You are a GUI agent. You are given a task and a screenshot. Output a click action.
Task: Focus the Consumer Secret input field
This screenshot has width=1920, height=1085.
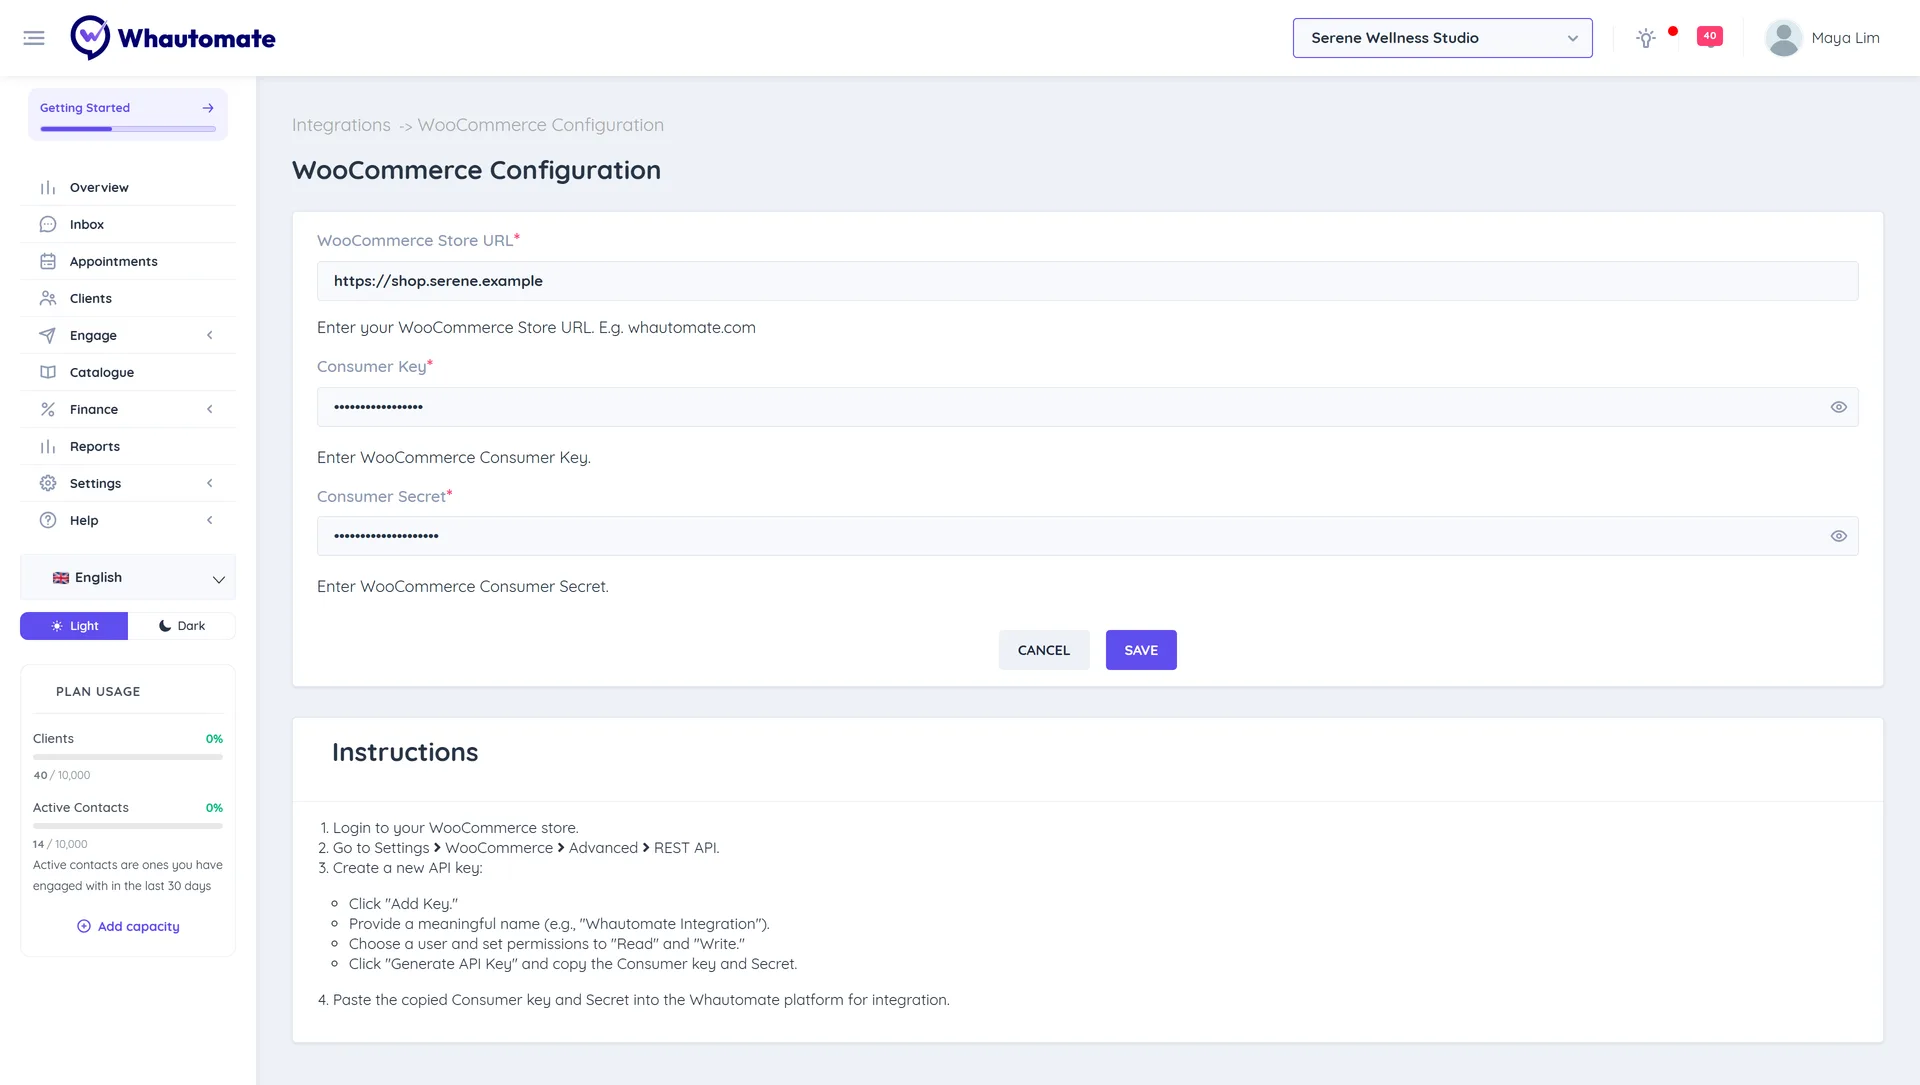pos(1087,536)
